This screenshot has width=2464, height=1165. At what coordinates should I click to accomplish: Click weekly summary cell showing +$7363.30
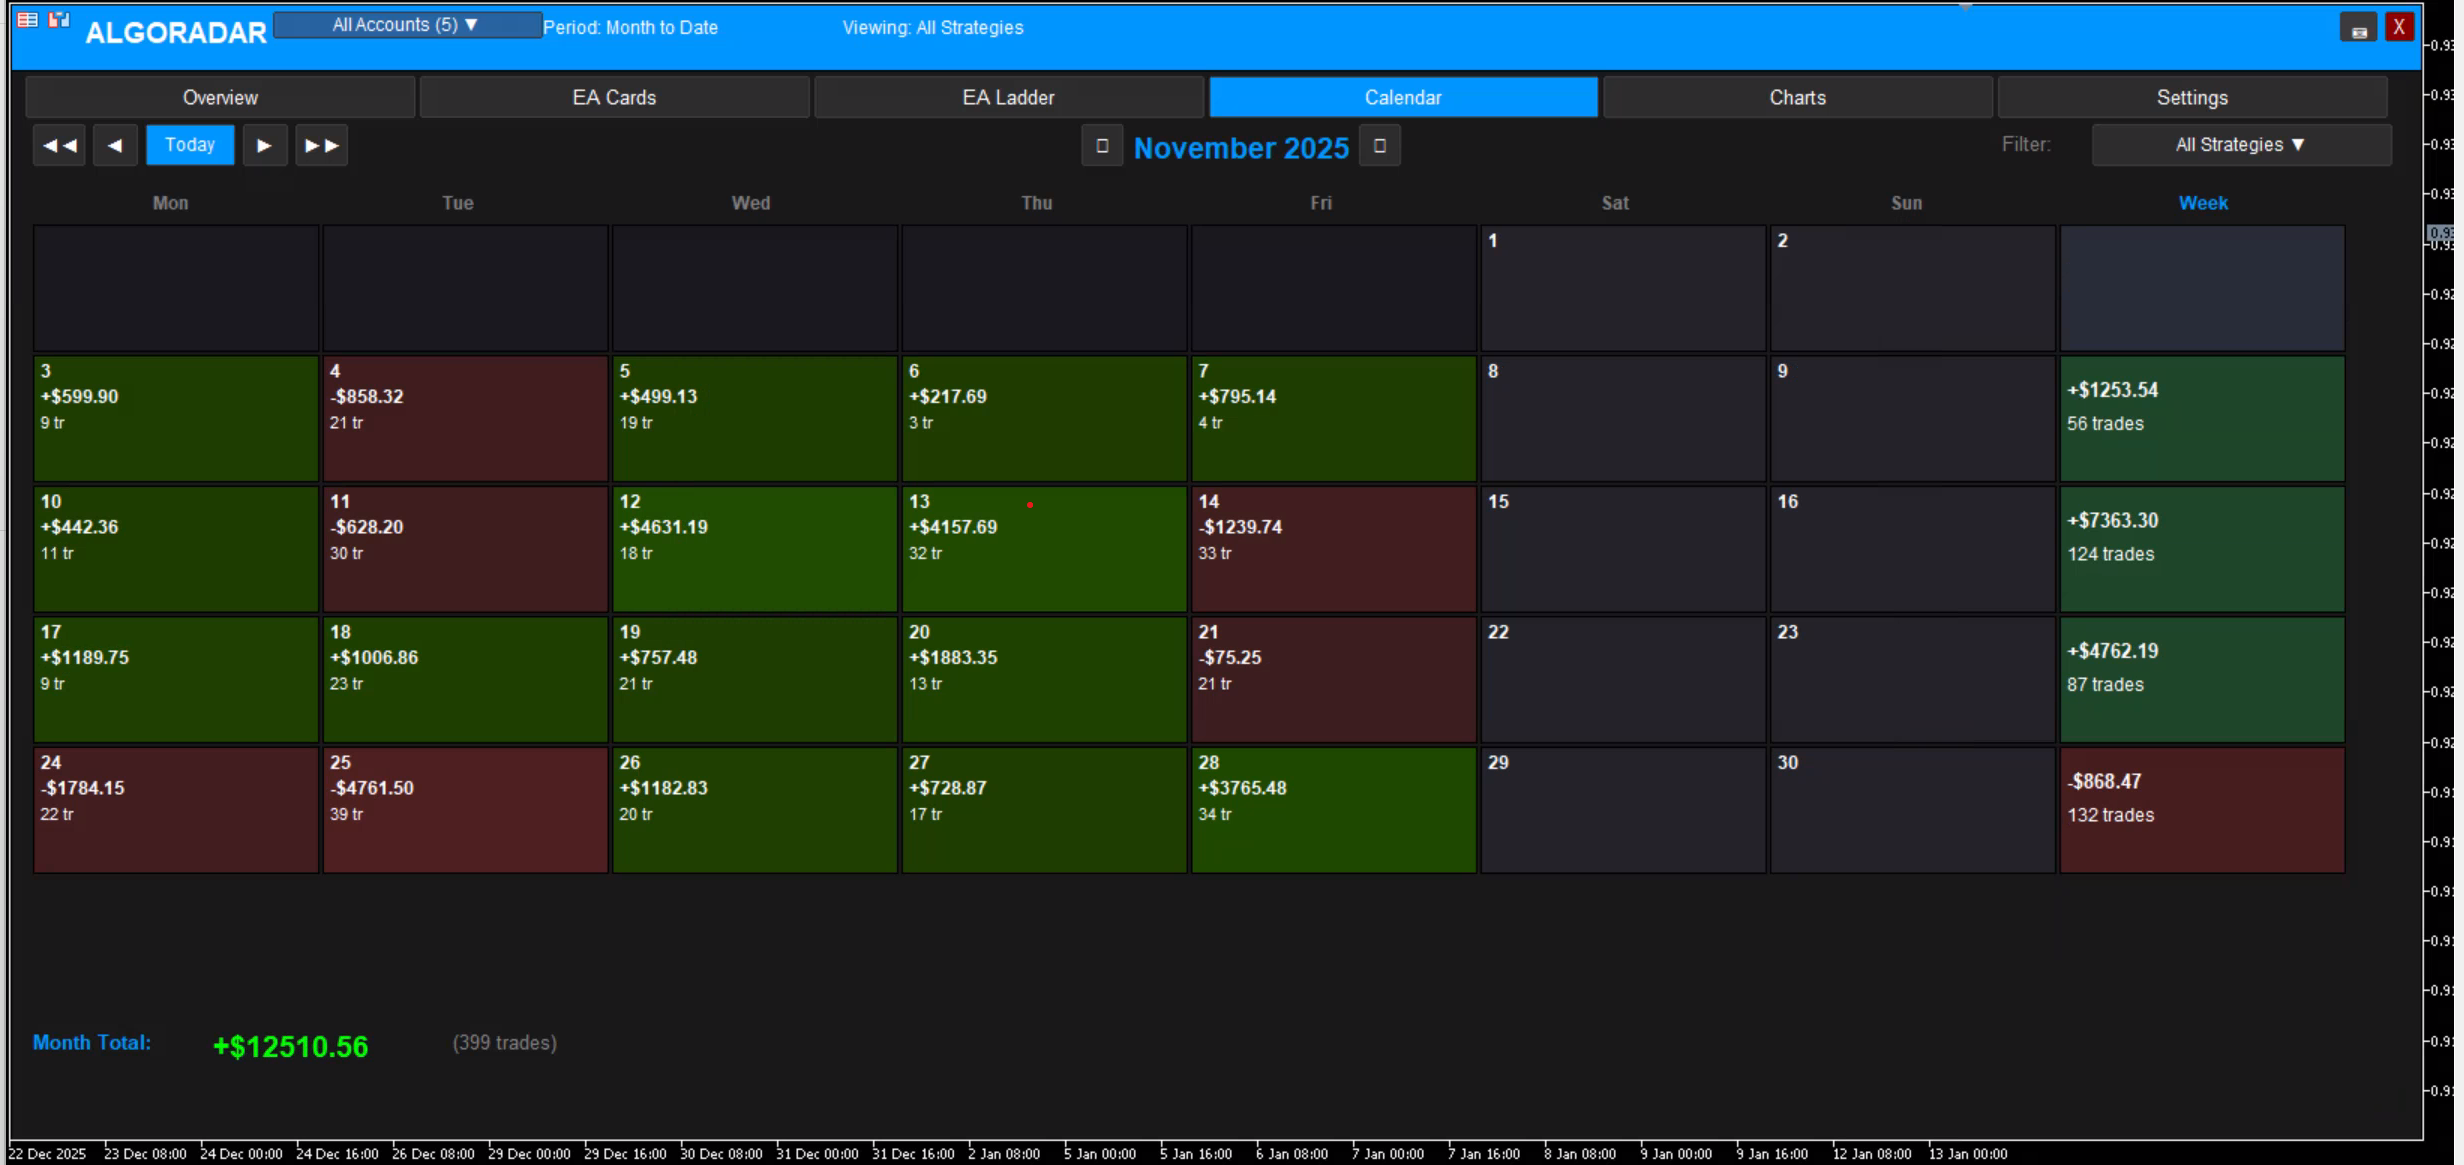tap(2201, 548)
